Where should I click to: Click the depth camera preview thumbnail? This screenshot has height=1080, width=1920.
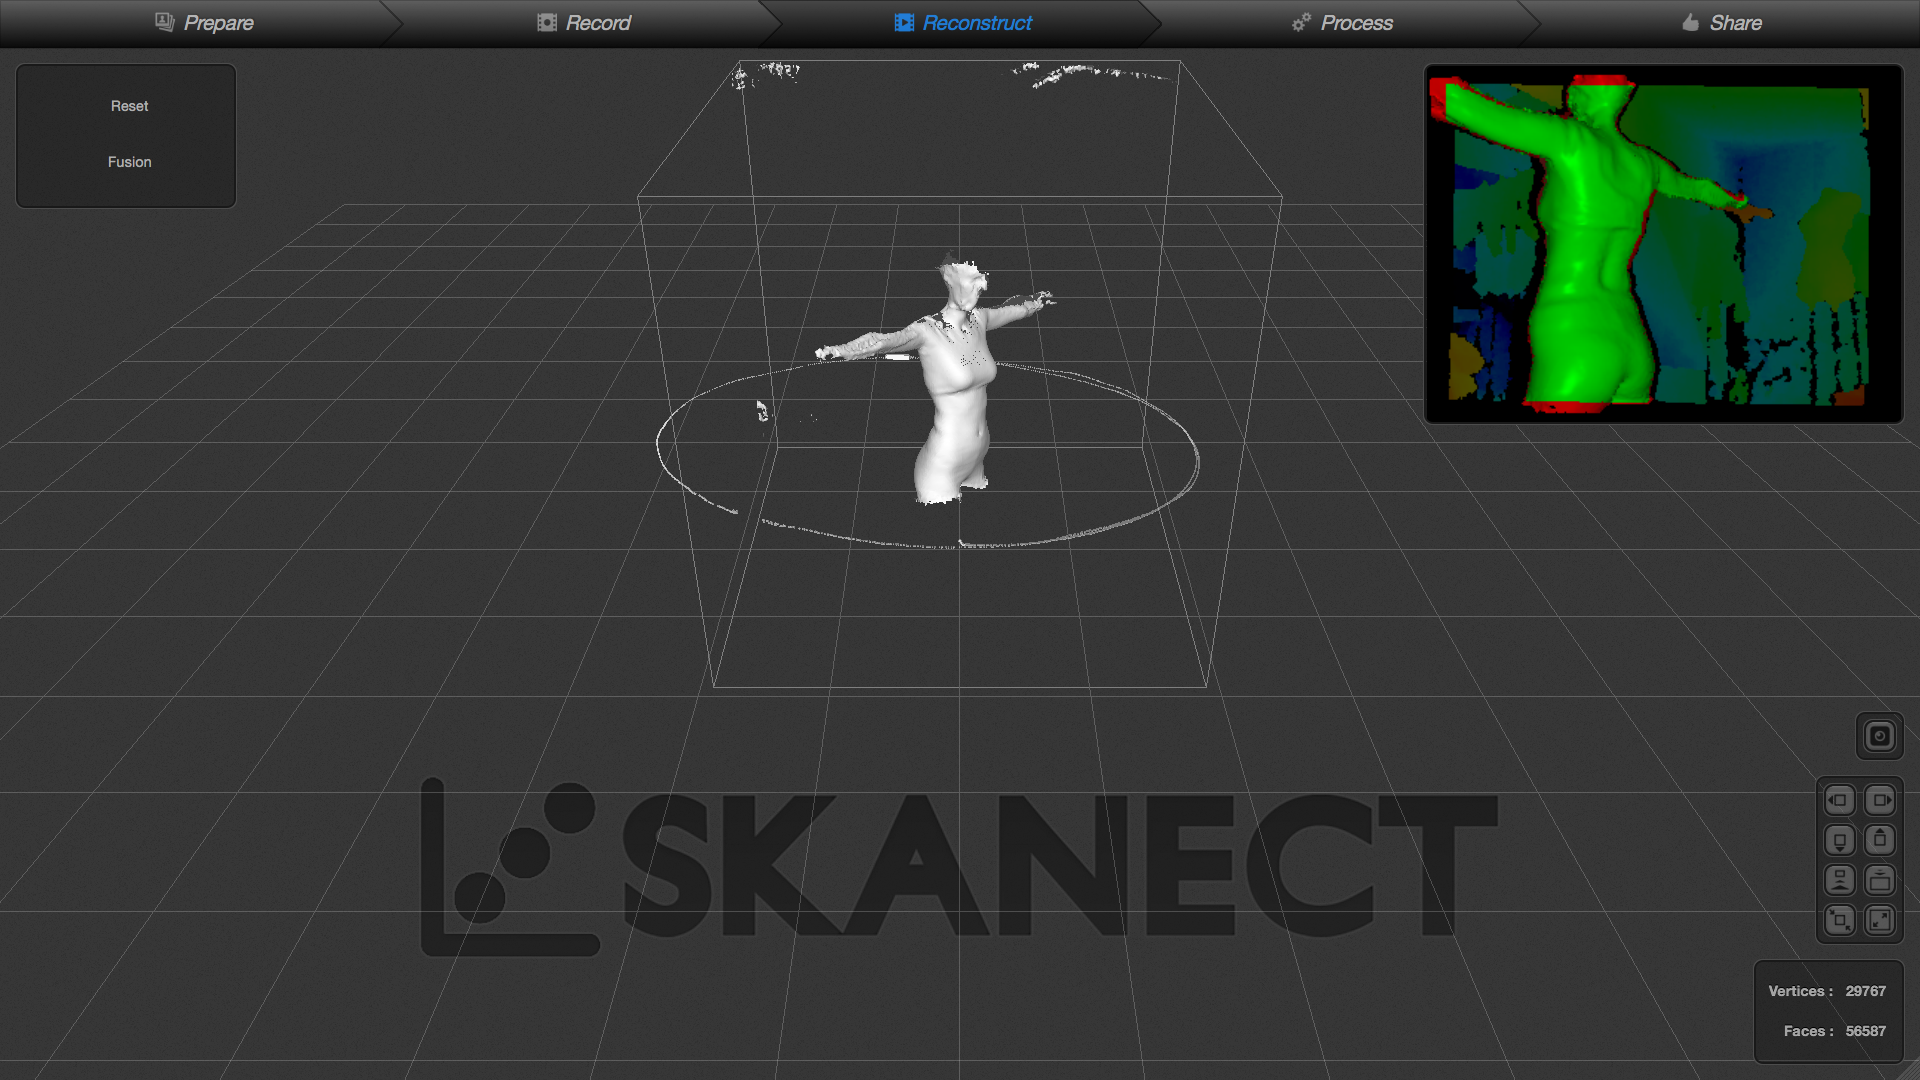(1663, 244)
